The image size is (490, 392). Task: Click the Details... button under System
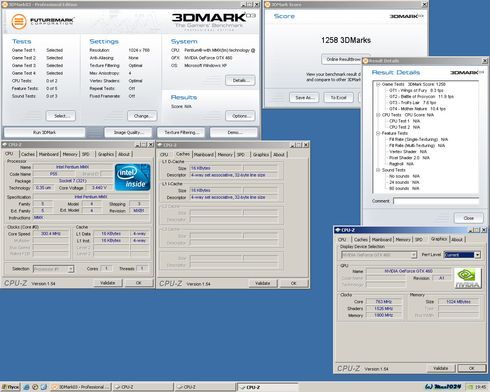[x=240, y=80]
